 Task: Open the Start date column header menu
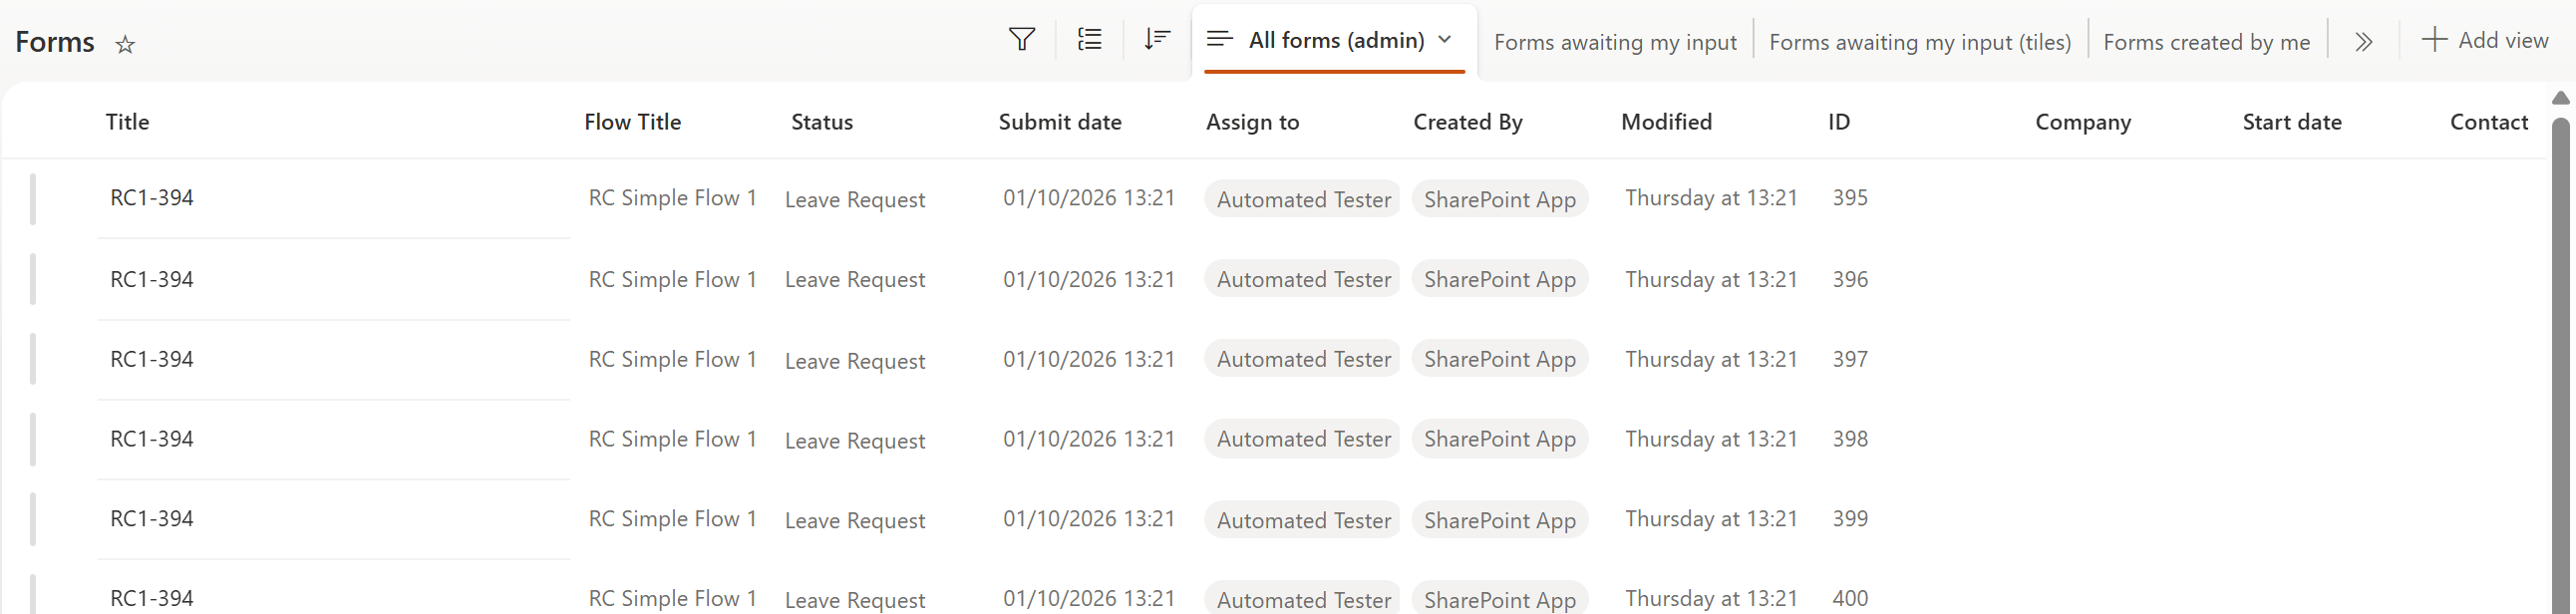point(2292,122)
